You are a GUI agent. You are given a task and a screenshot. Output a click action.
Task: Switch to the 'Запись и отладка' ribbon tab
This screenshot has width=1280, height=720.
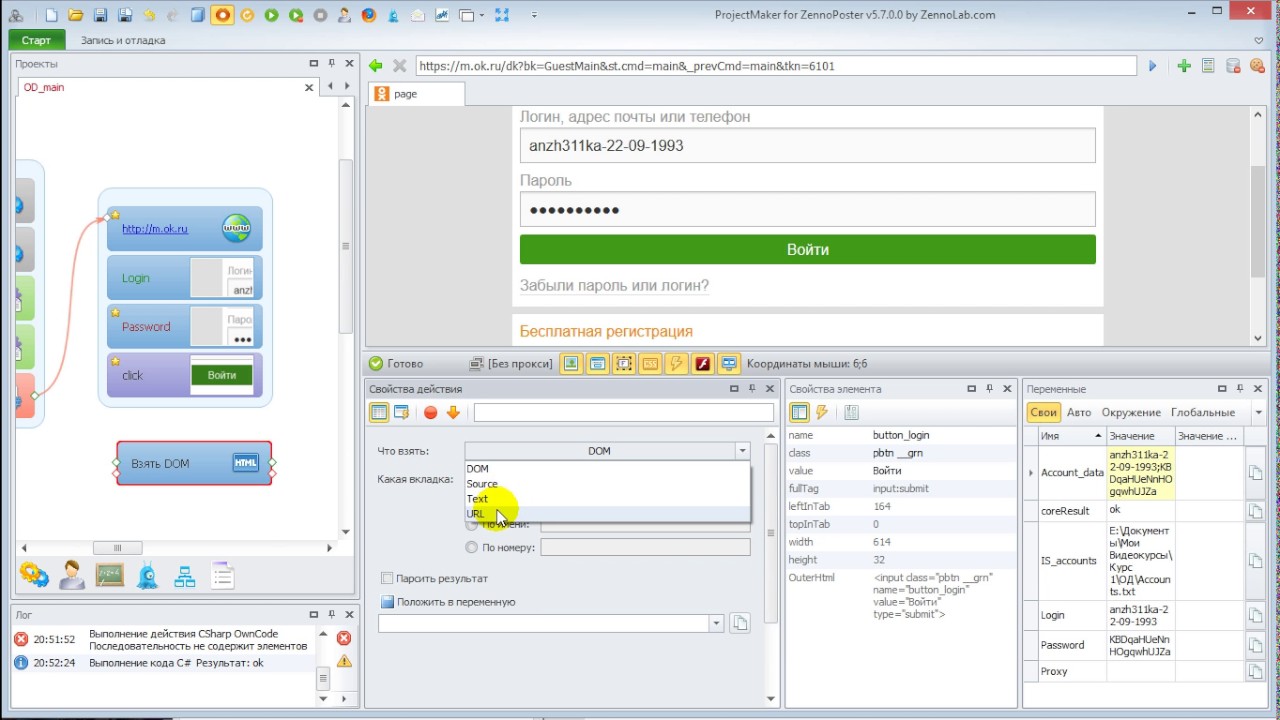(x=123, y=41)
